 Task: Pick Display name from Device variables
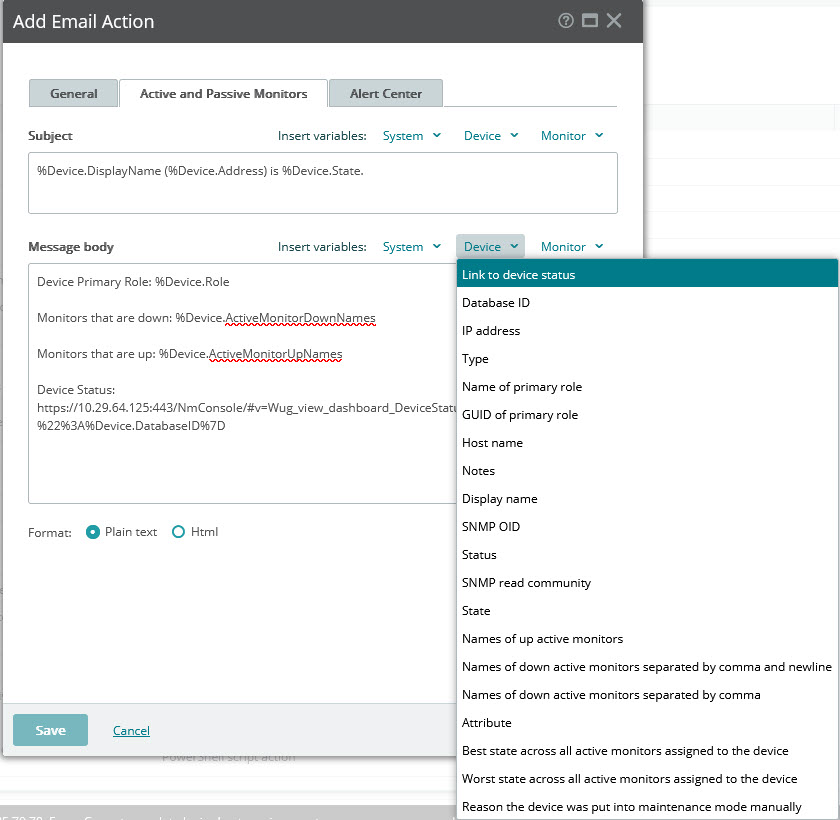(x=647, y=499)
